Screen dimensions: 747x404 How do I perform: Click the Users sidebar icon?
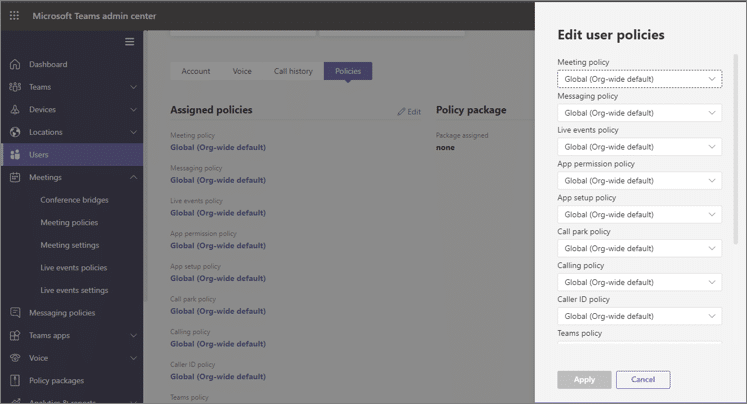[x=15, y=155]
